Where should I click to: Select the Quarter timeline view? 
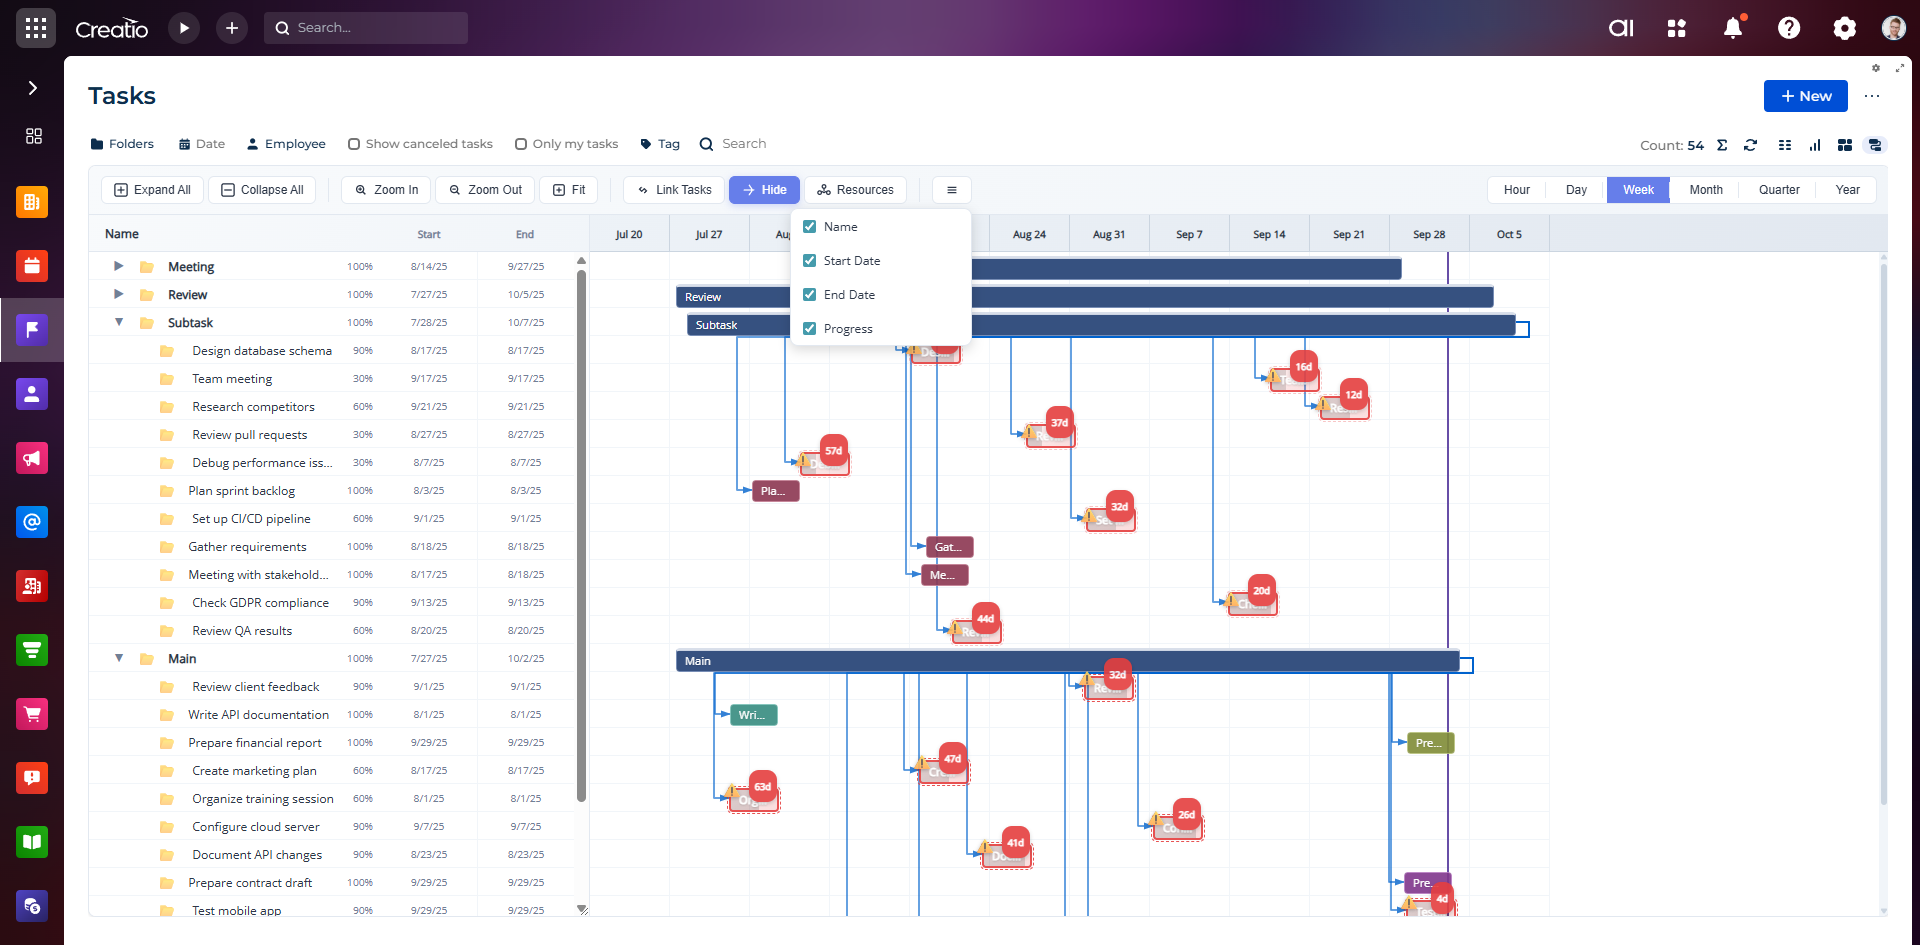(1778, 190)
